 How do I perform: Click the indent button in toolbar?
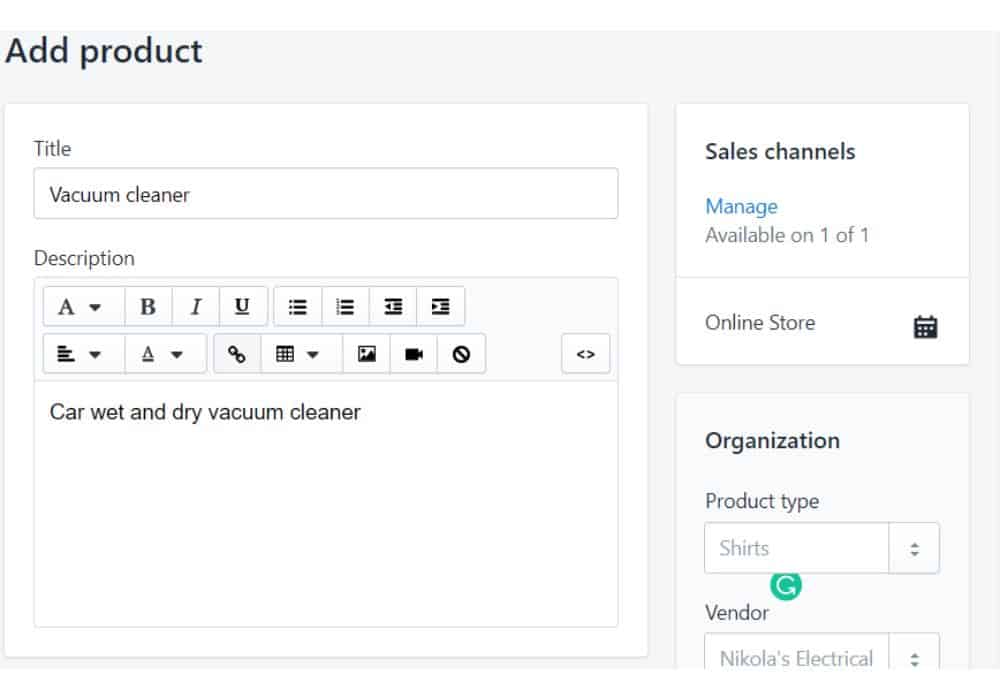pyautogui.click(x=441, y=307)
